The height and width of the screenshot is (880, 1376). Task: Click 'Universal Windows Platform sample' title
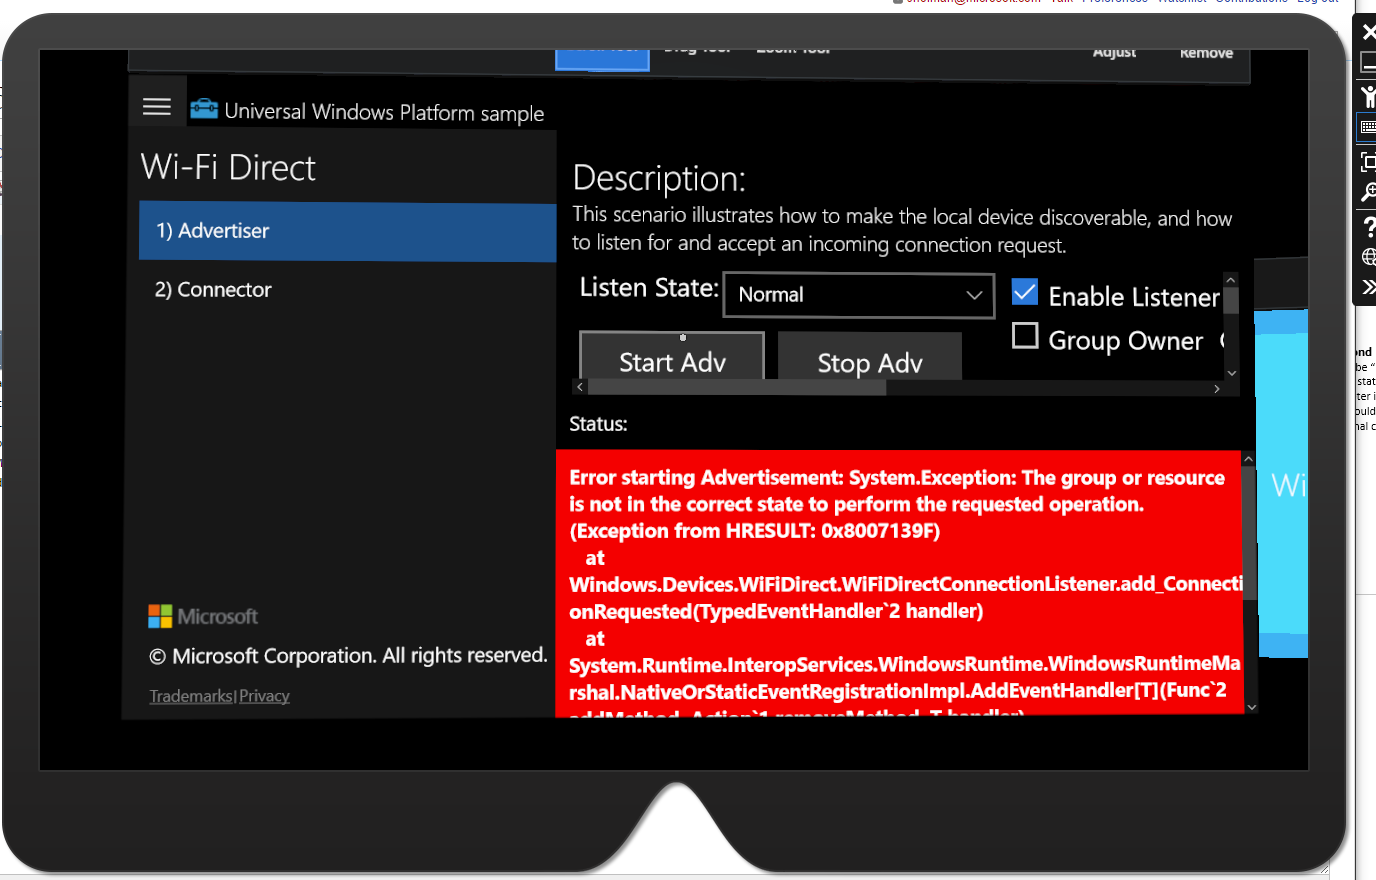(384, 112)
